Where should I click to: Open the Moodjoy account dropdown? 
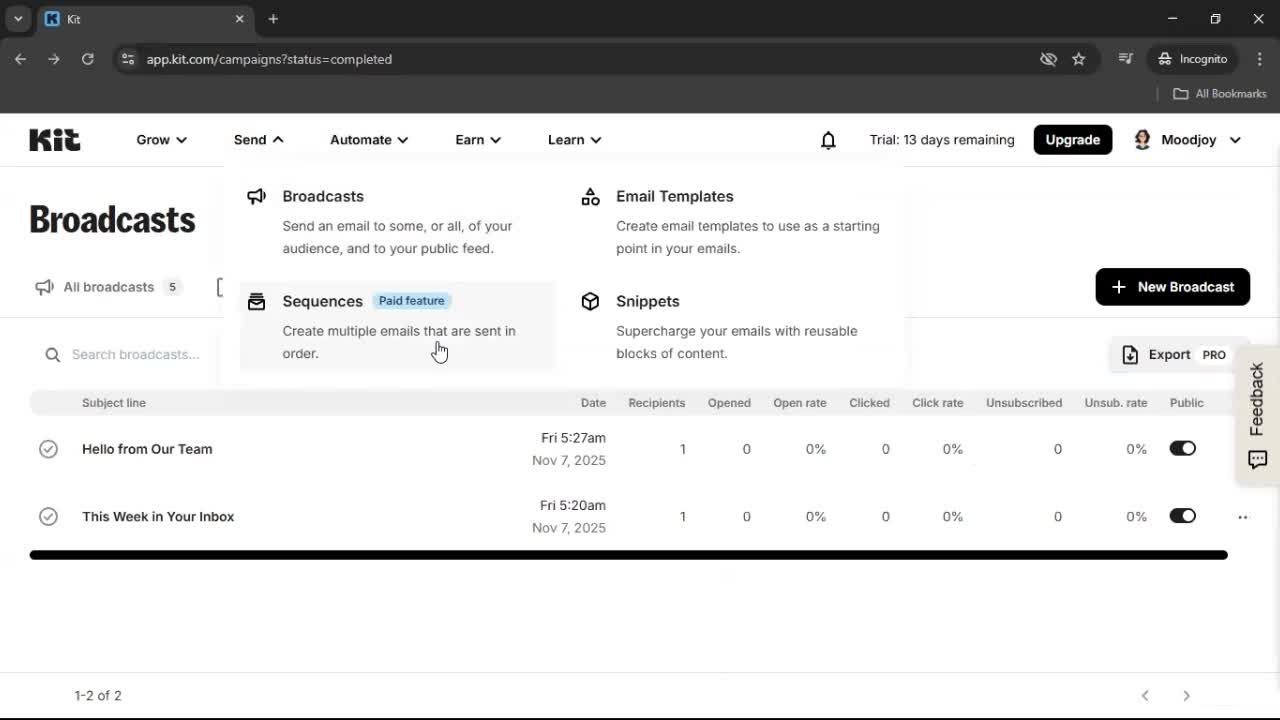point(1188,140)
